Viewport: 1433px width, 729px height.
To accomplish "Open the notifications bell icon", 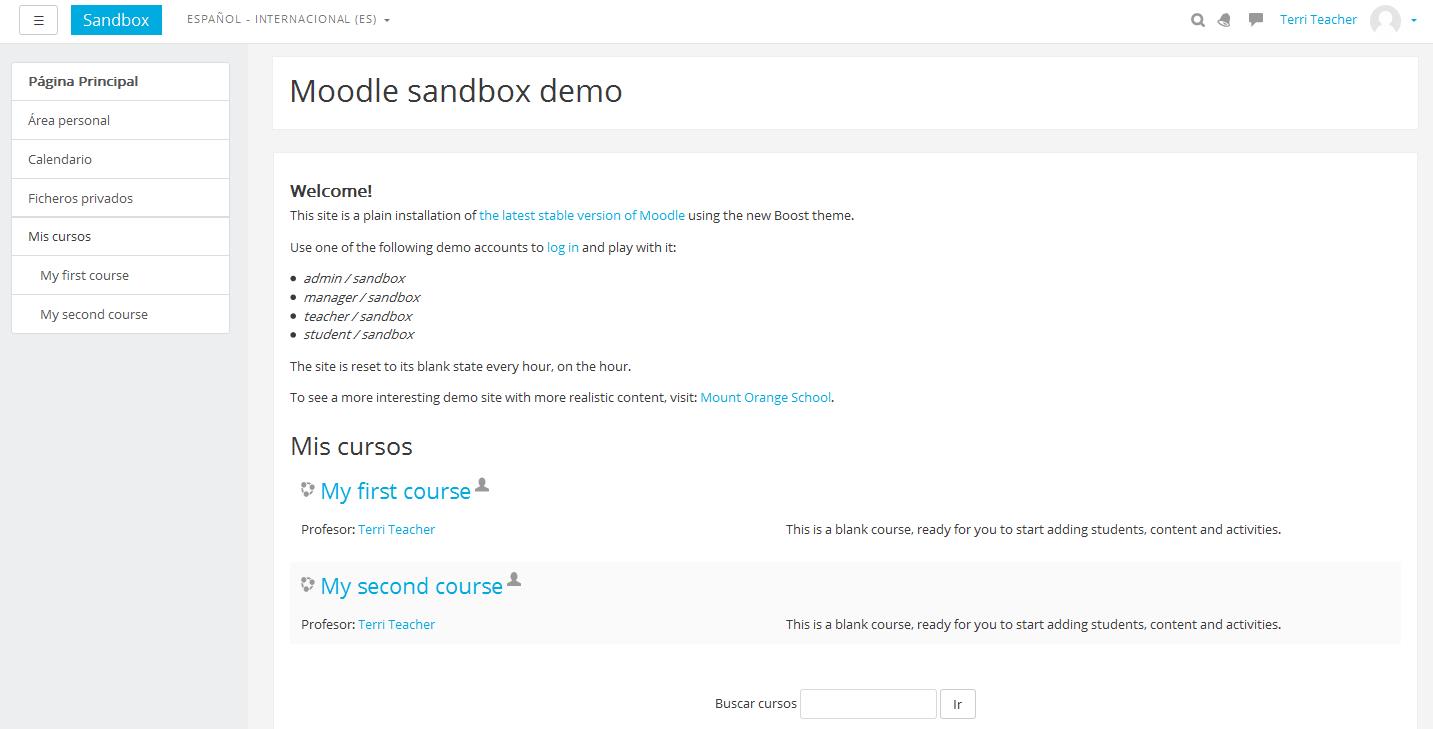I will (1225, 20).
